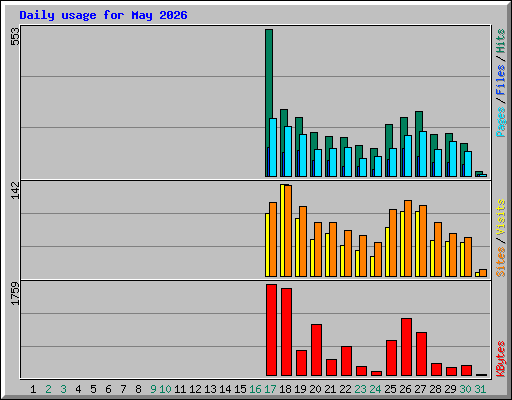Click day 25 on the axis

(390, 389)
